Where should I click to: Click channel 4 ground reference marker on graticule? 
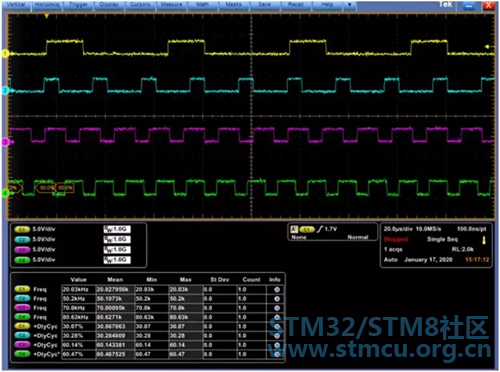[6, 193]
